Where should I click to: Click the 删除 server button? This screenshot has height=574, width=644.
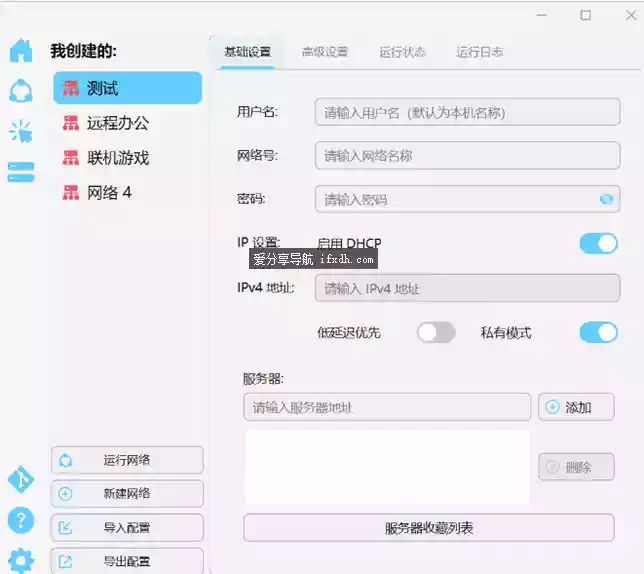click(576, 467)
